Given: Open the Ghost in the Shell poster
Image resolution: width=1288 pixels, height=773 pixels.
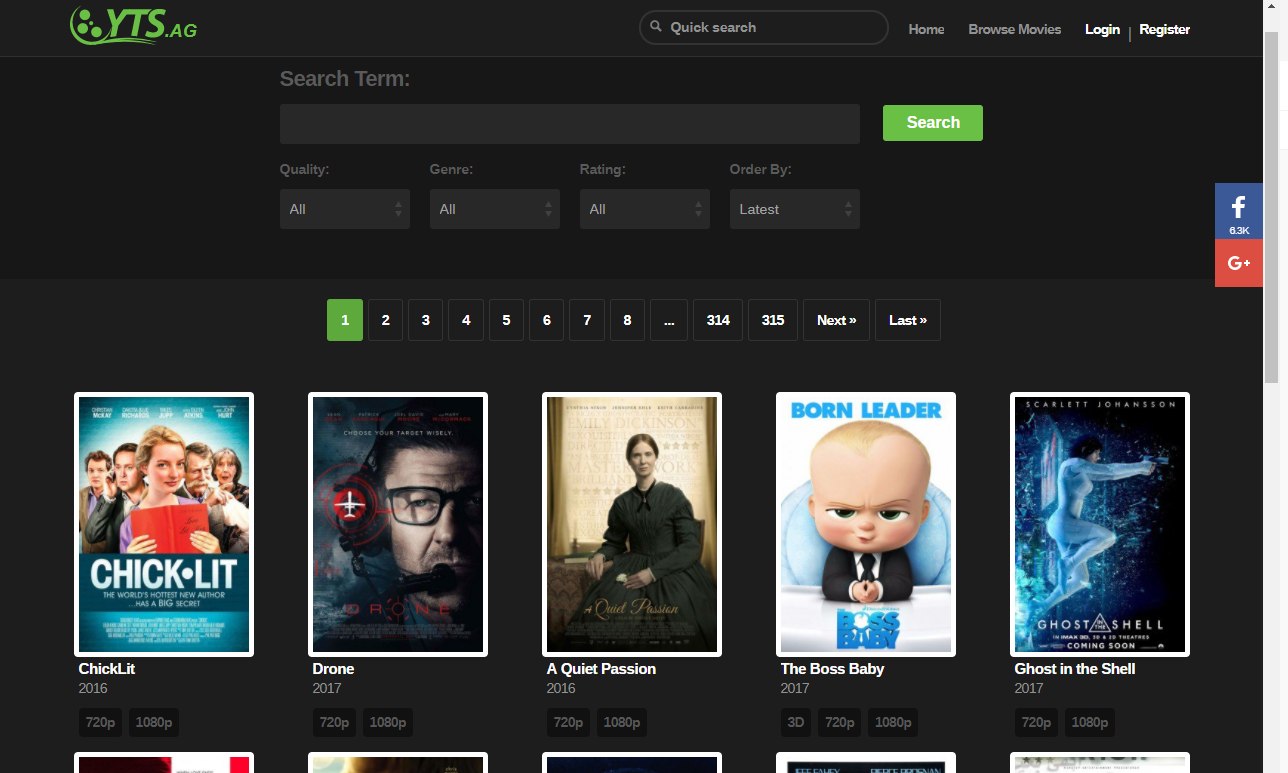Looking at the screenshot, I should click(1099, 523).
